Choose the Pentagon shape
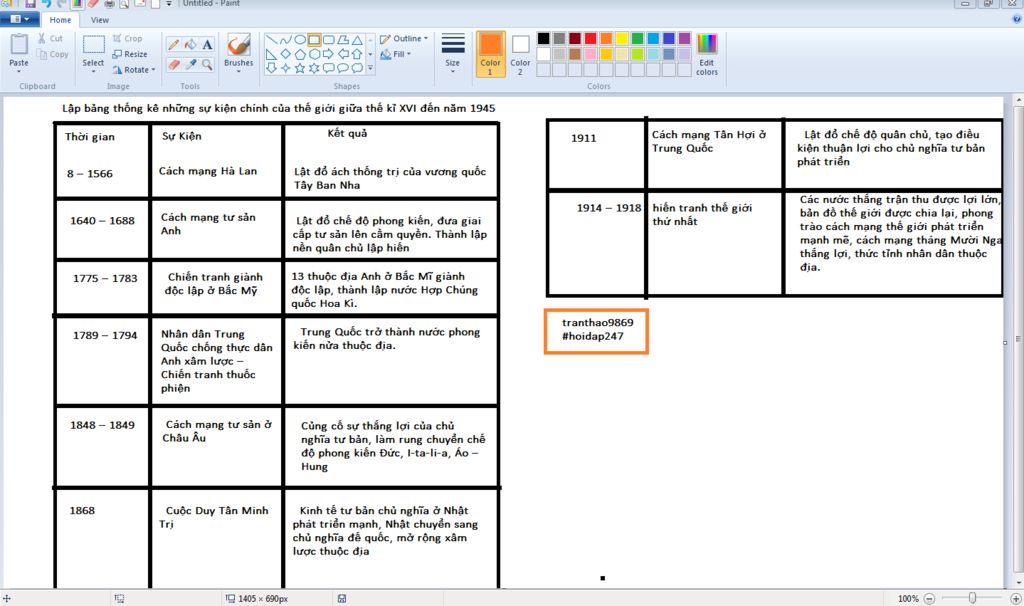 click(x=300, y=54)
